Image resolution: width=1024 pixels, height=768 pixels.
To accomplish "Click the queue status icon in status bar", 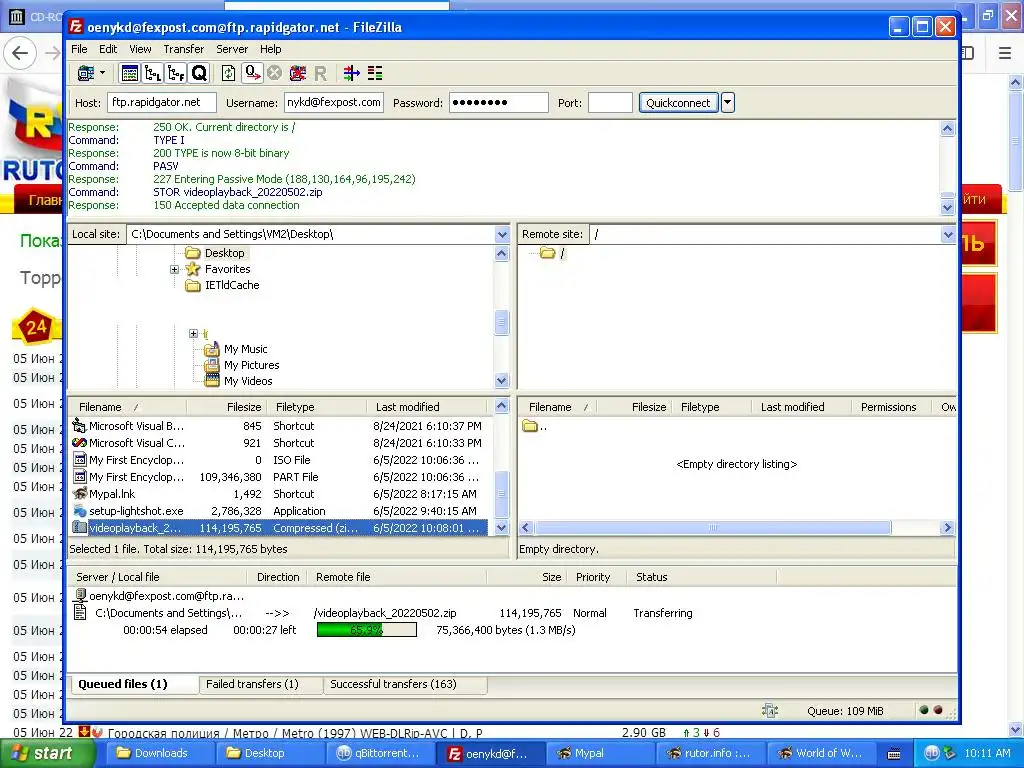I will click(770, 711).
